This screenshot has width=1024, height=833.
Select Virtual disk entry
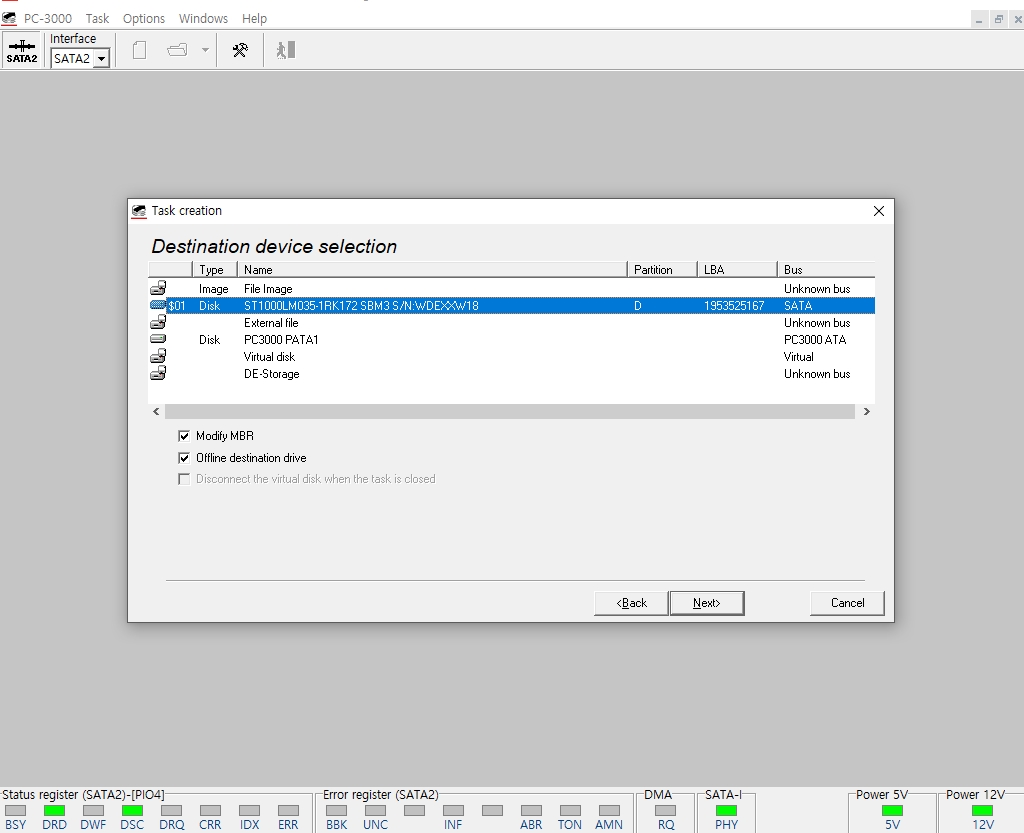[511, 356]
